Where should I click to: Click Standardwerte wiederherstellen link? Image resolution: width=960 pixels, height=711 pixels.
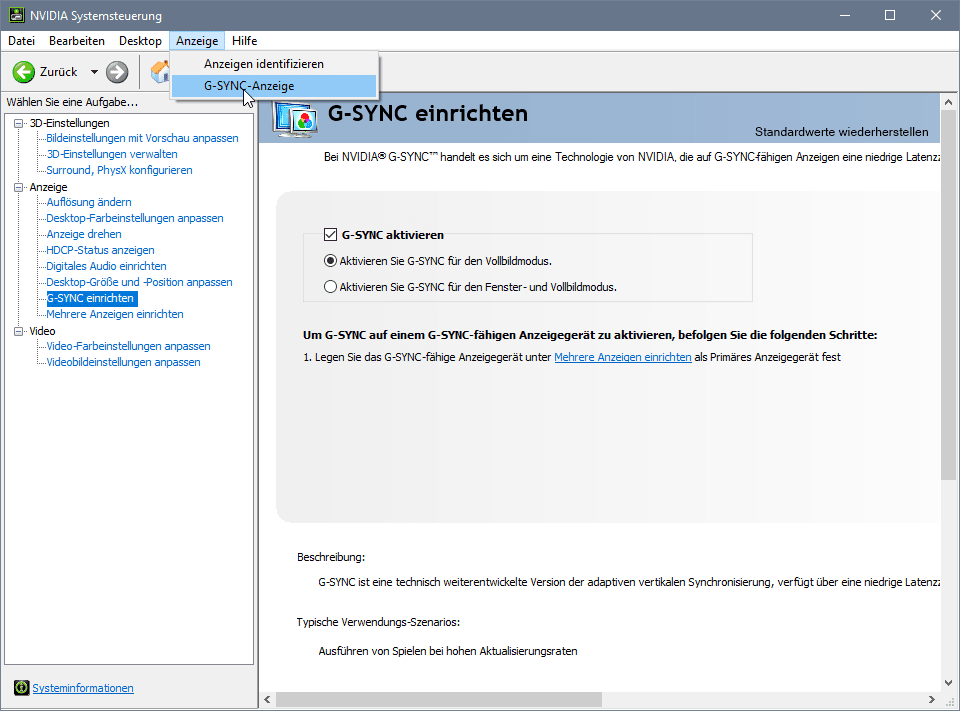[841, 132]
